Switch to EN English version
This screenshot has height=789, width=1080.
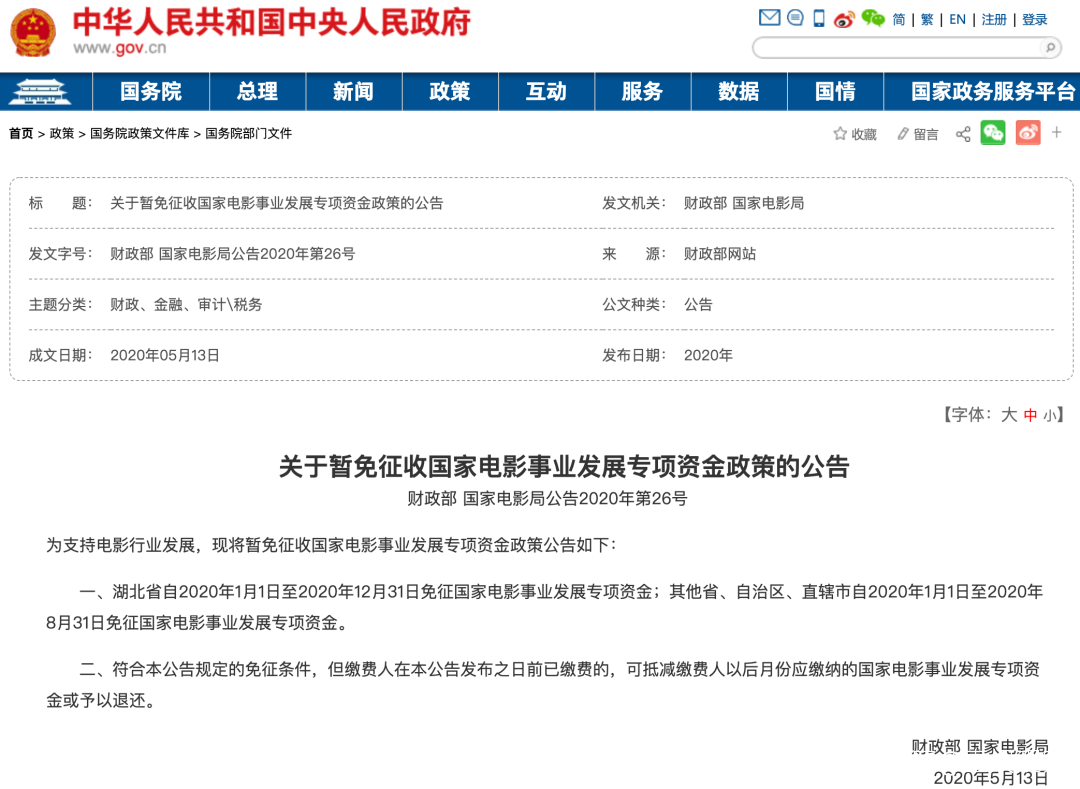(957, 20)
